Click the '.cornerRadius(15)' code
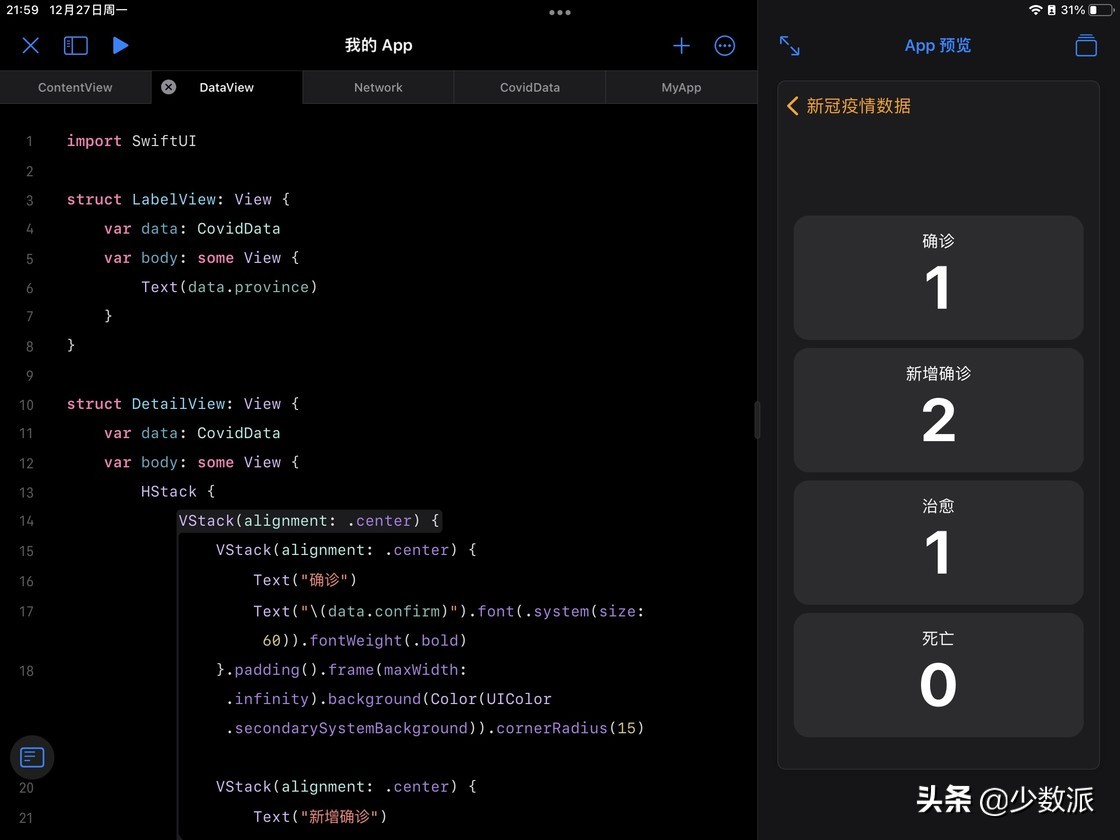The width and height of the screenshot is (1120, 840). (x=566, y=728)
